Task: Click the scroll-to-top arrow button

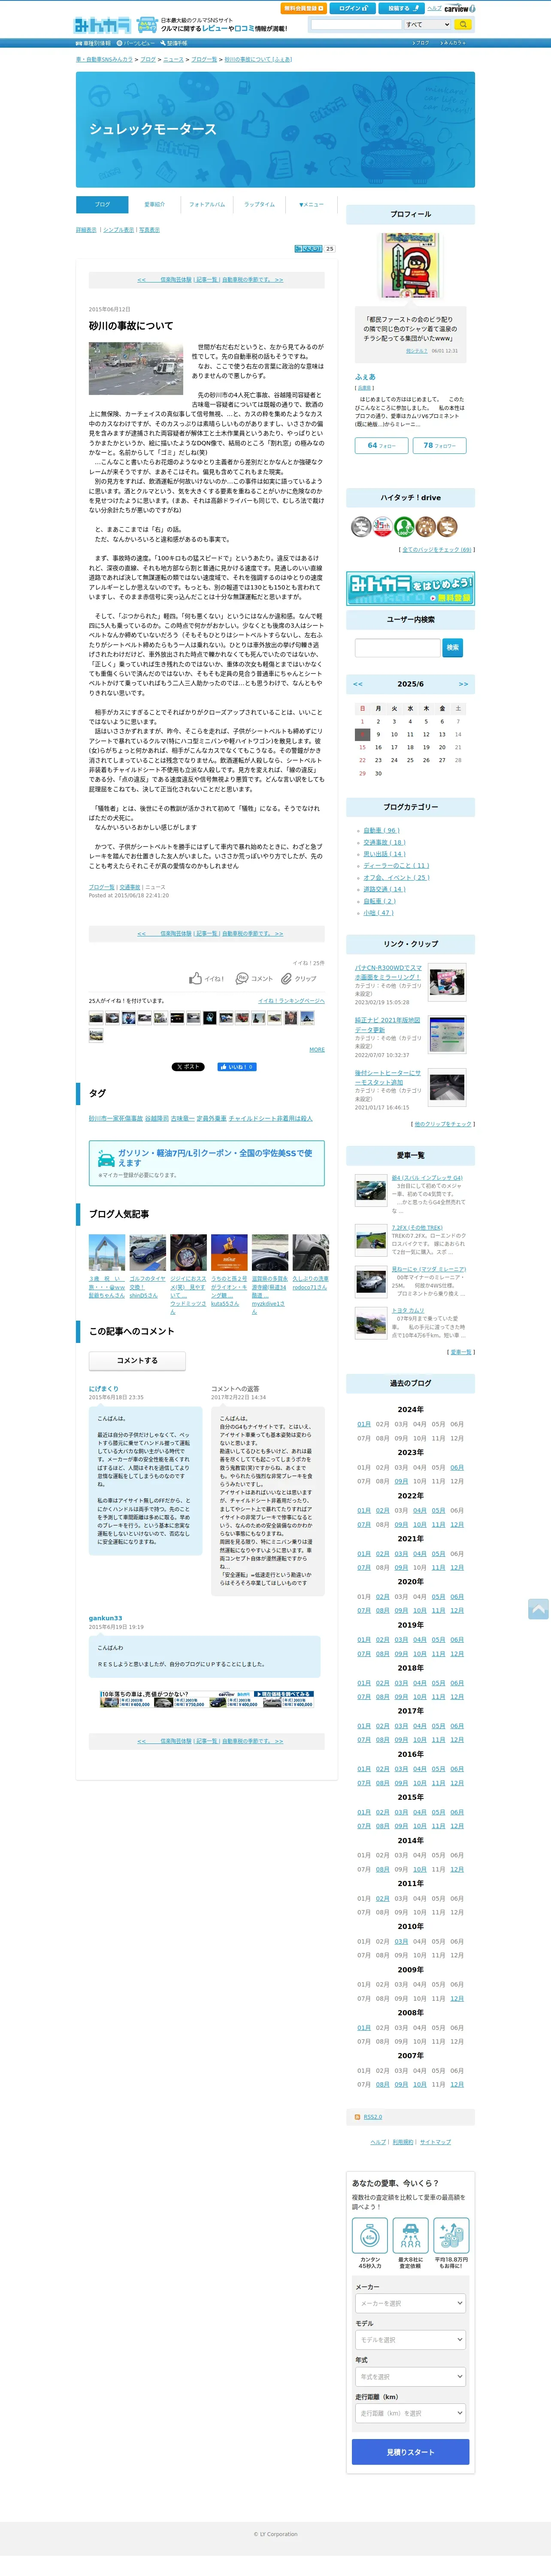Action: point(538,1609)
